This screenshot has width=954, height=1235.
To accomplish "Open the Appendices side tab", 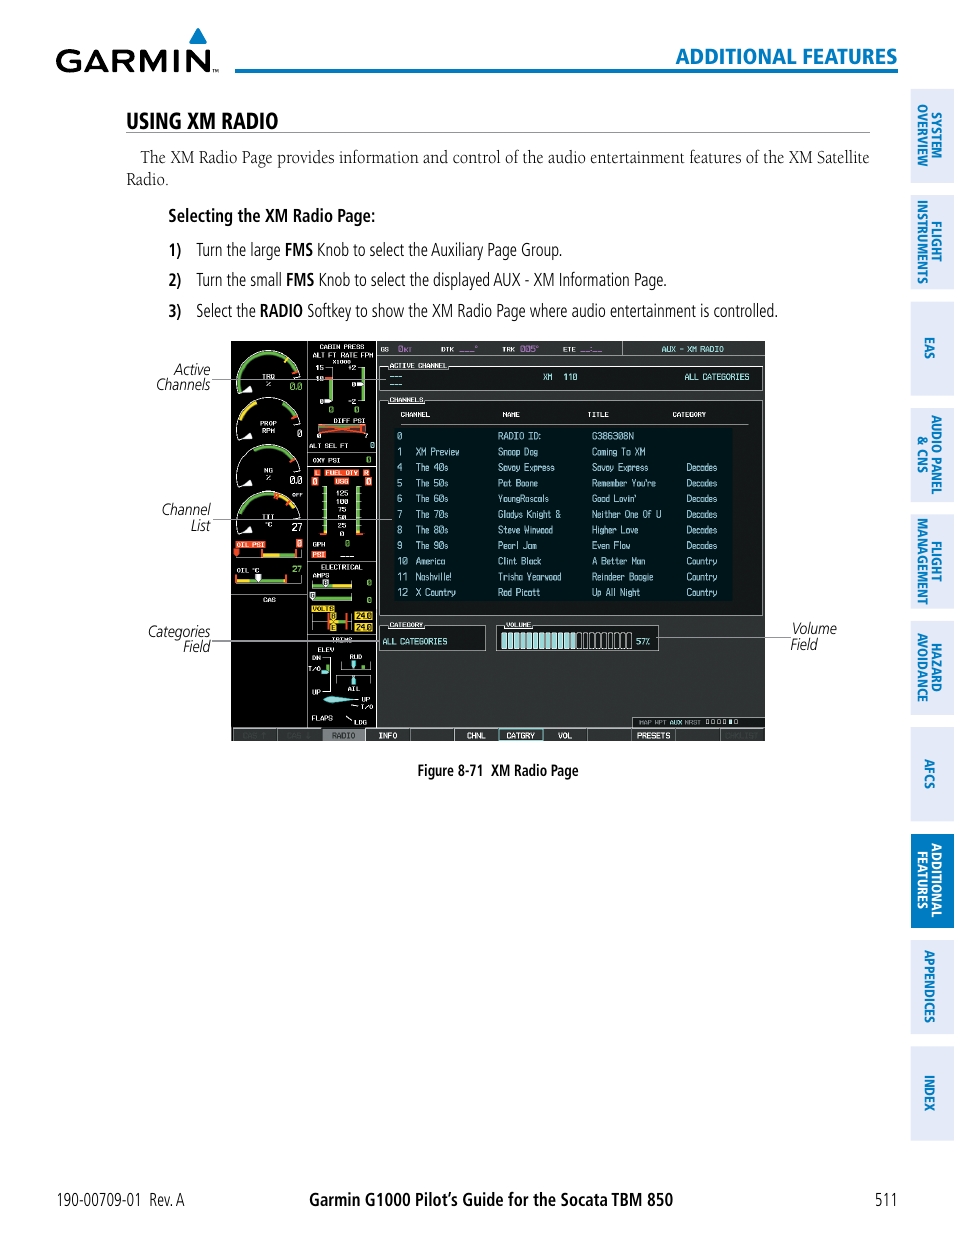I will (x=932, y=987).
